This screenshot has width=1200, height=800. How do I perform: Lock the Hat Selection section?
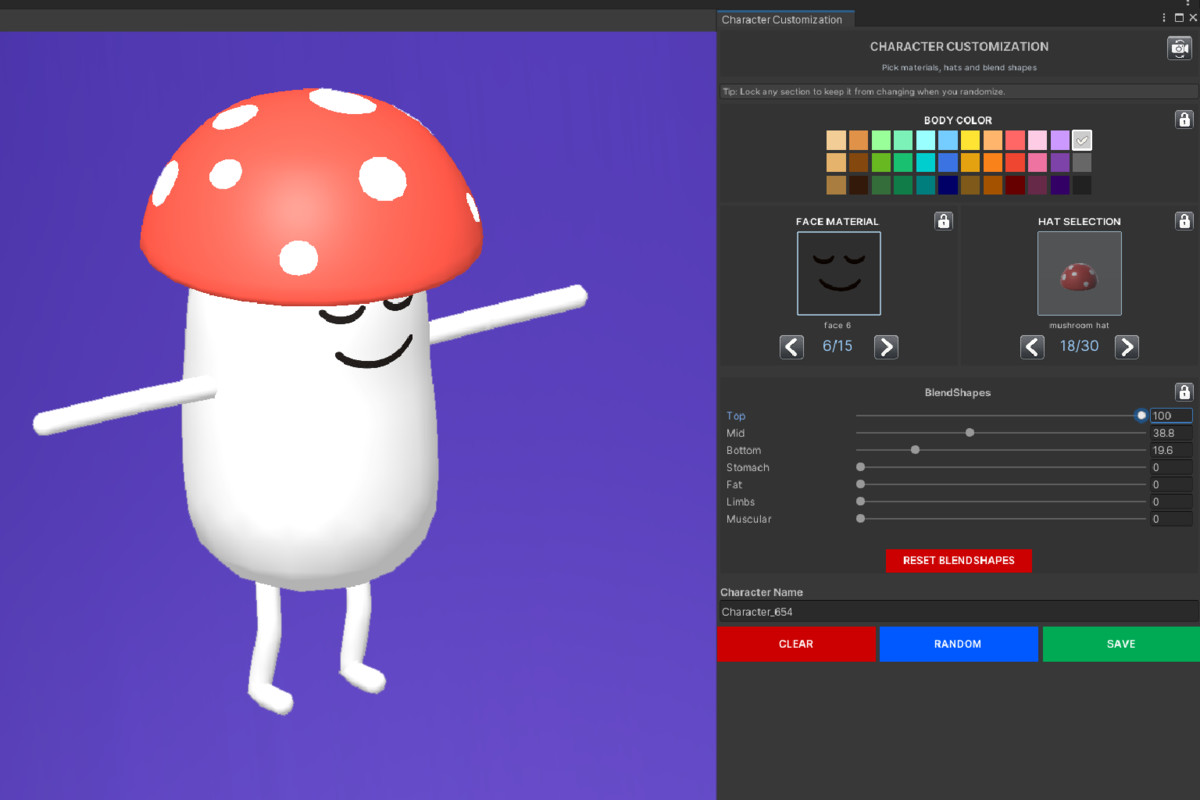point(1184,220)
